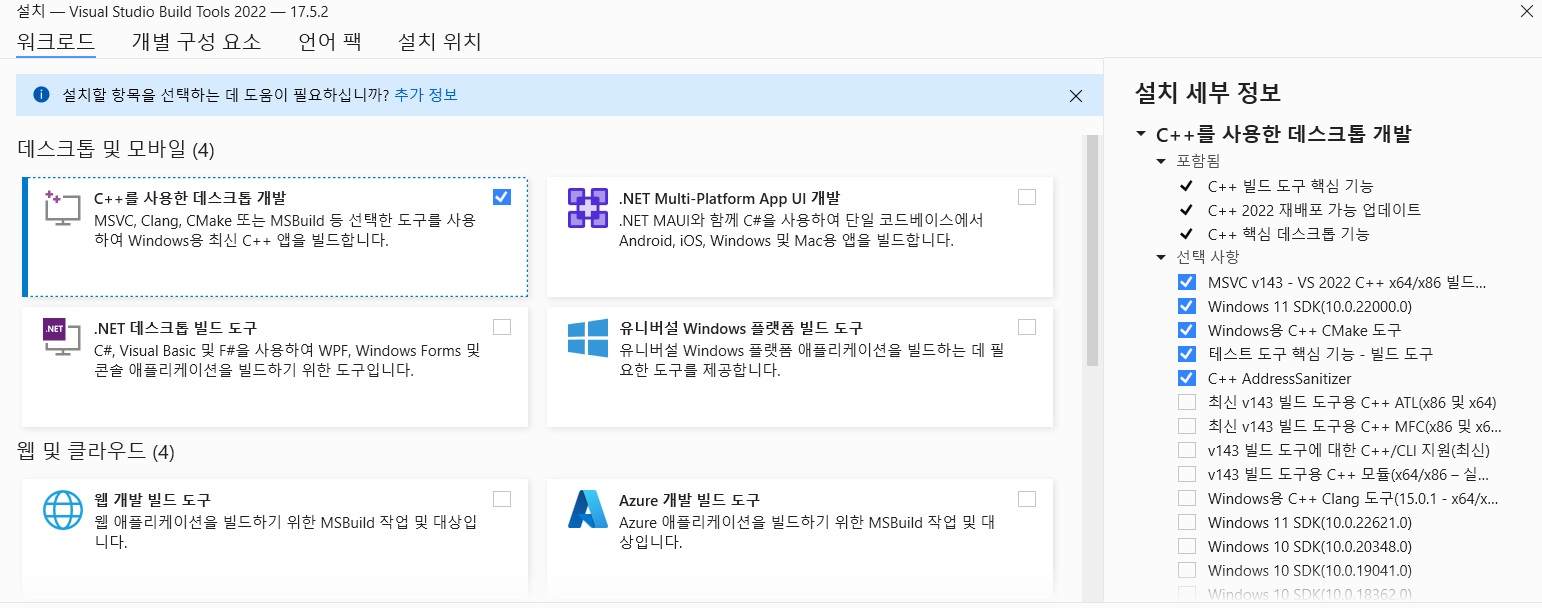The image size is (1542, 608).
Task: Tick the 웹 개발 빌드 도구 checkbox
Action: (502, 499)
